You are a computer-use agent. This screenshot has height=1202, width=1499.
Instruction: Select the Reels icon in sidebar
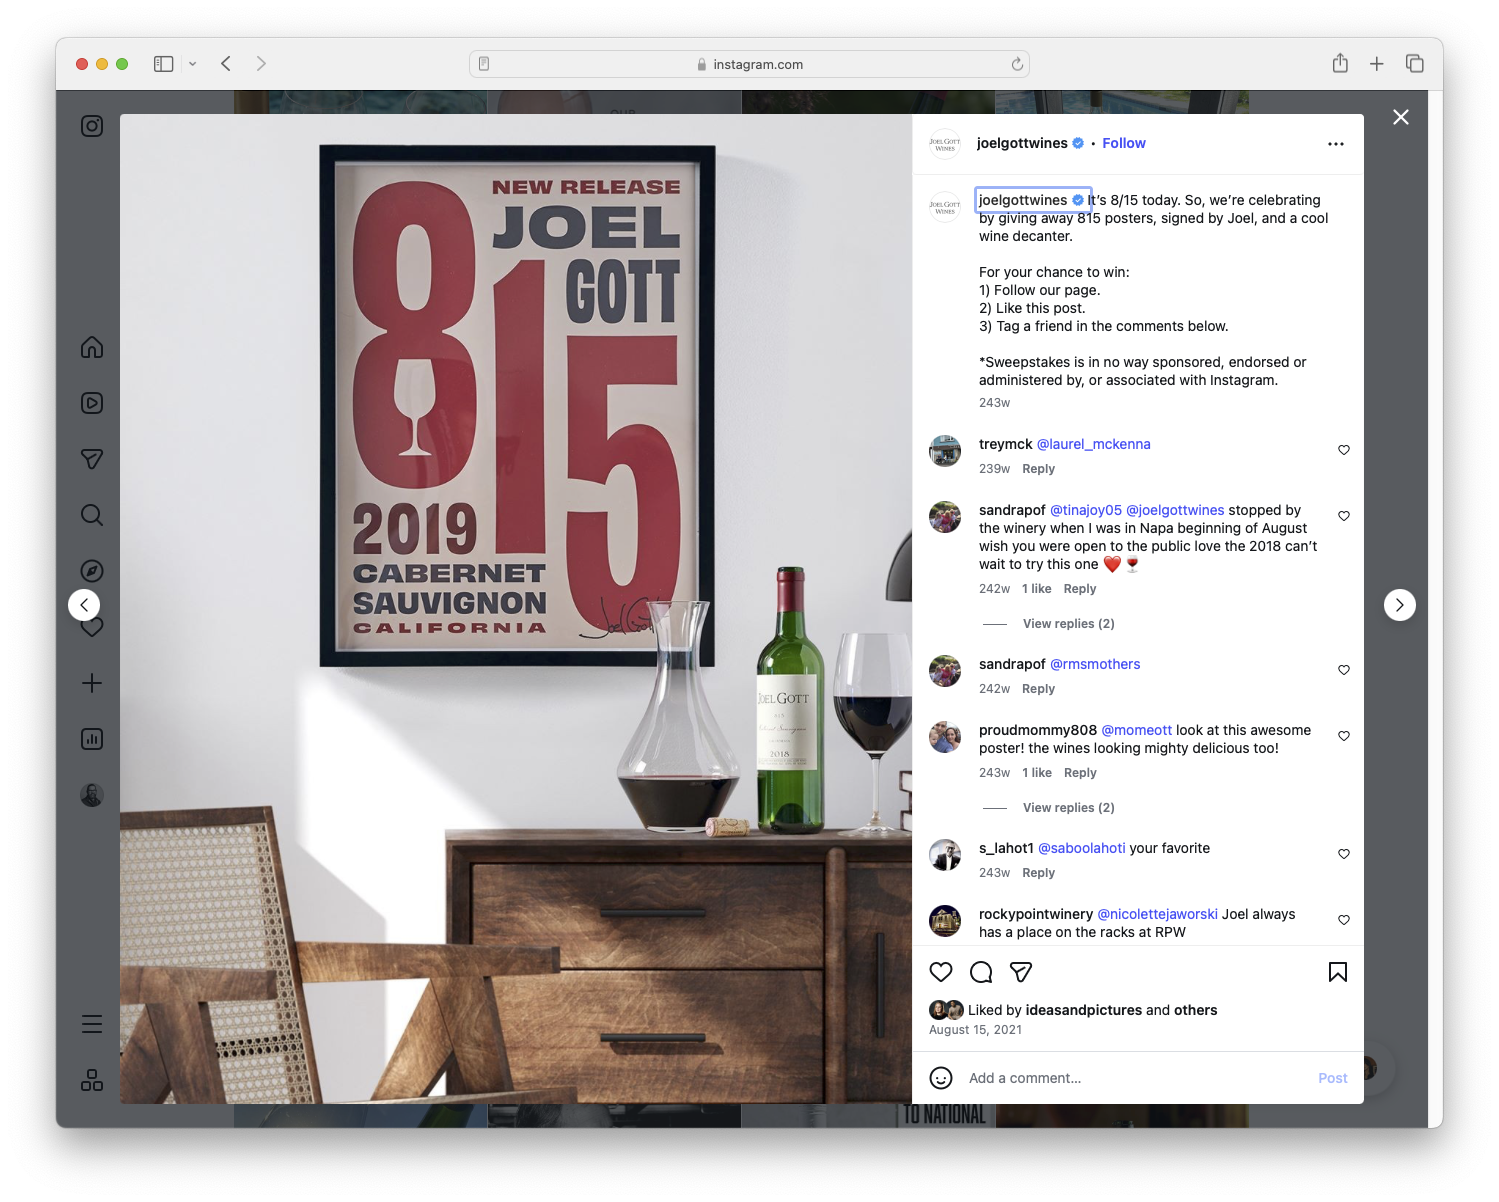[x=91, y=403]
